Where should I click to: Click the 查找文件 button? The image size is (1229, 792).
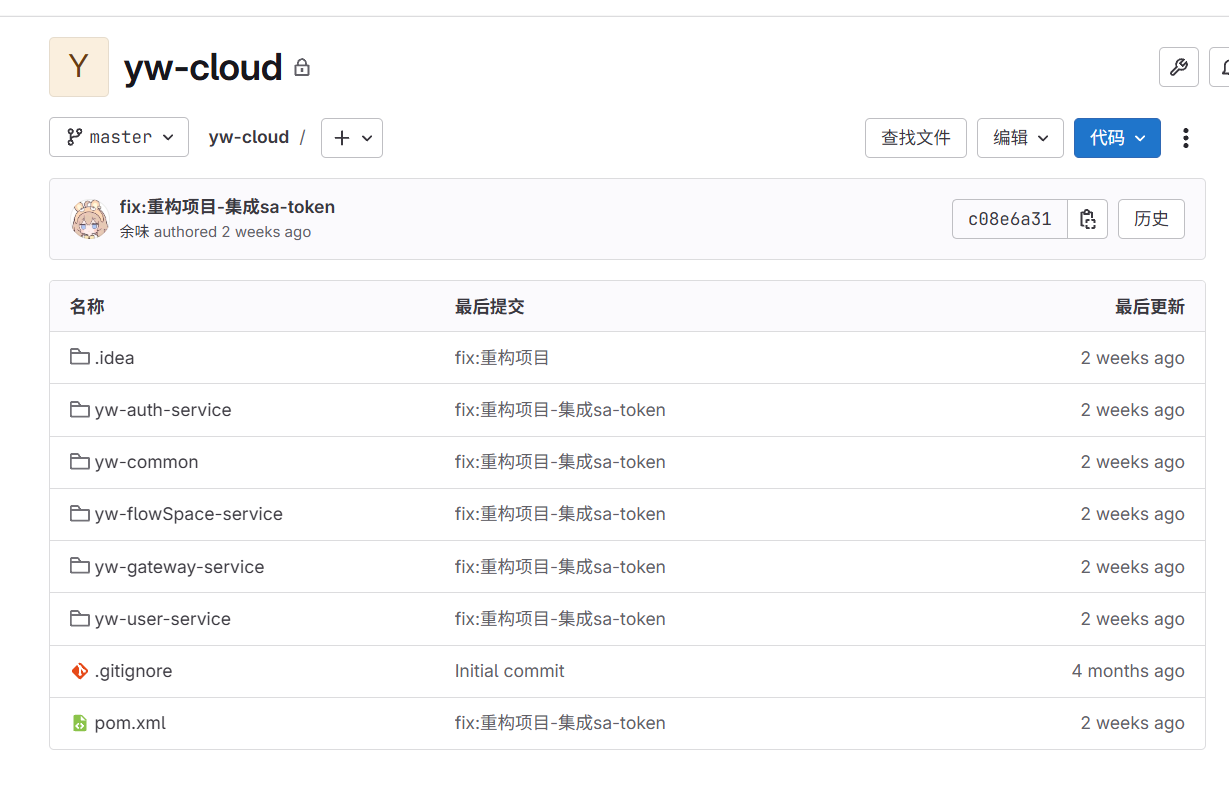[x=915, y=138]
